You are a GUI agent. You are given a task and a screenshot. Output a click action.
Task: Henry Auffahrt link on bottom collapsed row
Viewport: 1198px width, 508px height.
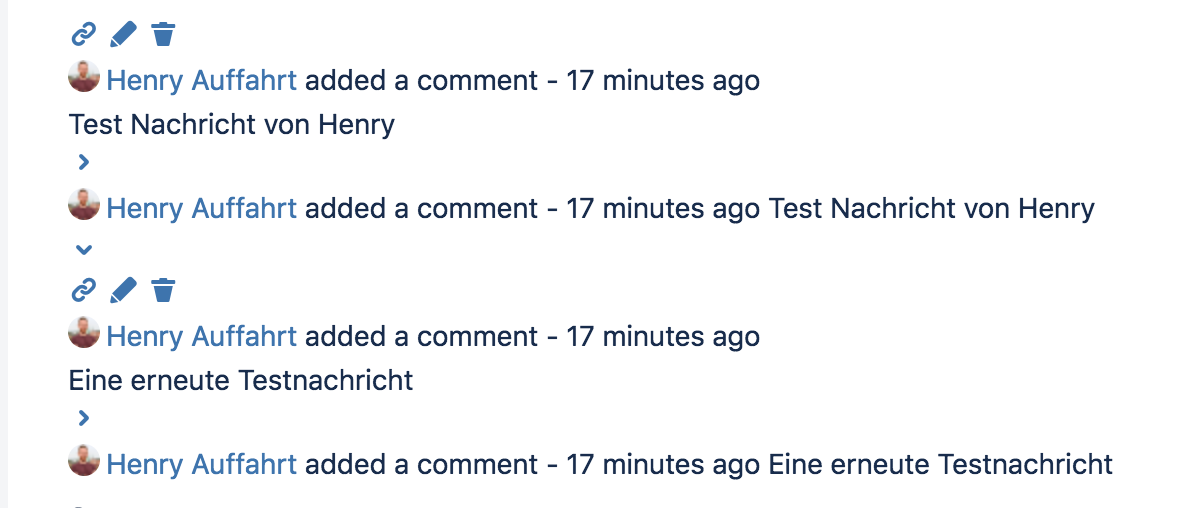pyautogui.click(x=202, y=464)
